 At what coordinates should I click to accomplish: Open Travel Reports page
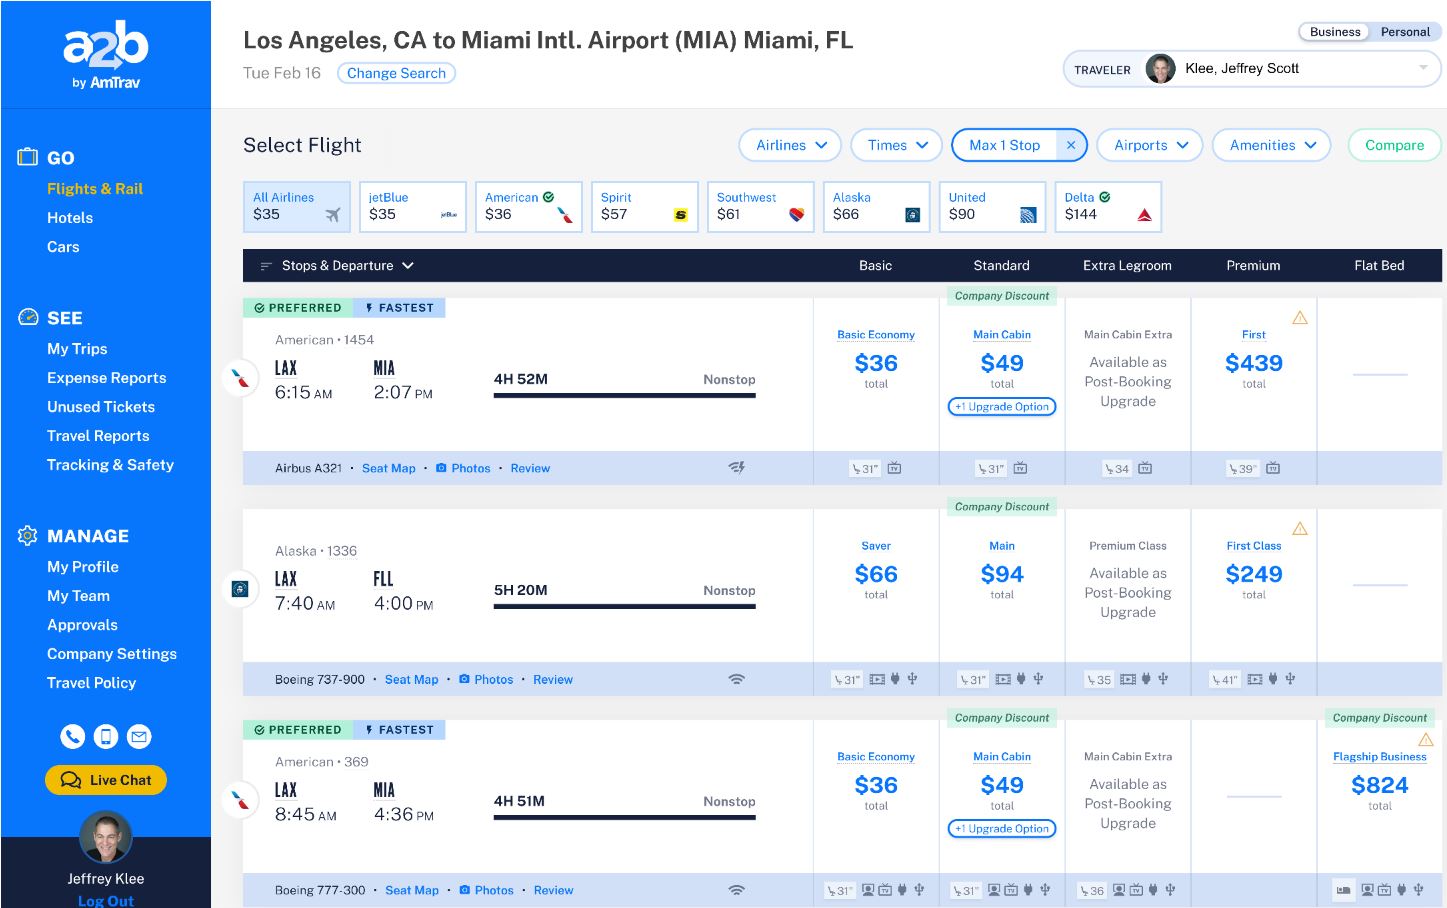click(x=98, y=436)
